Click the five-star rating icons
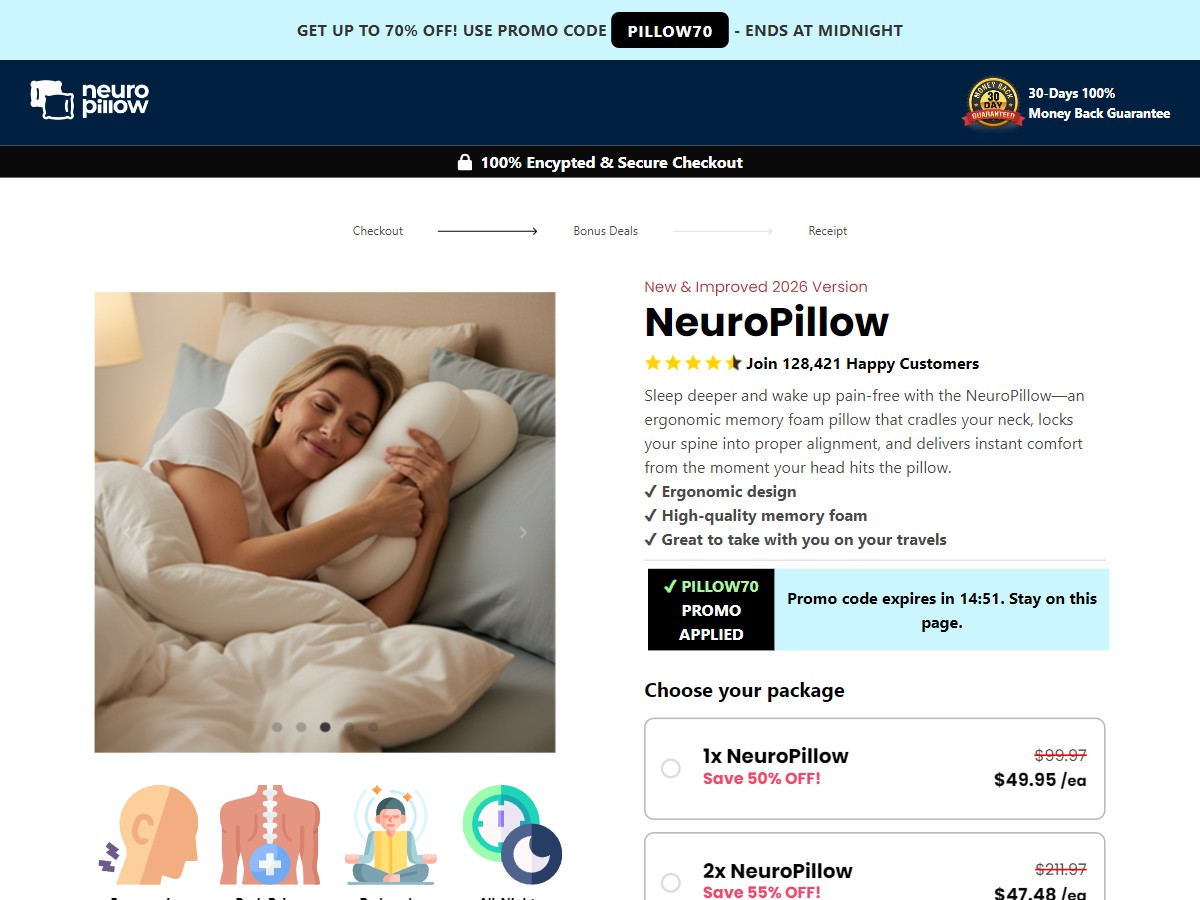This screenshot has width=1200, height=900. [x=693, y=363]
